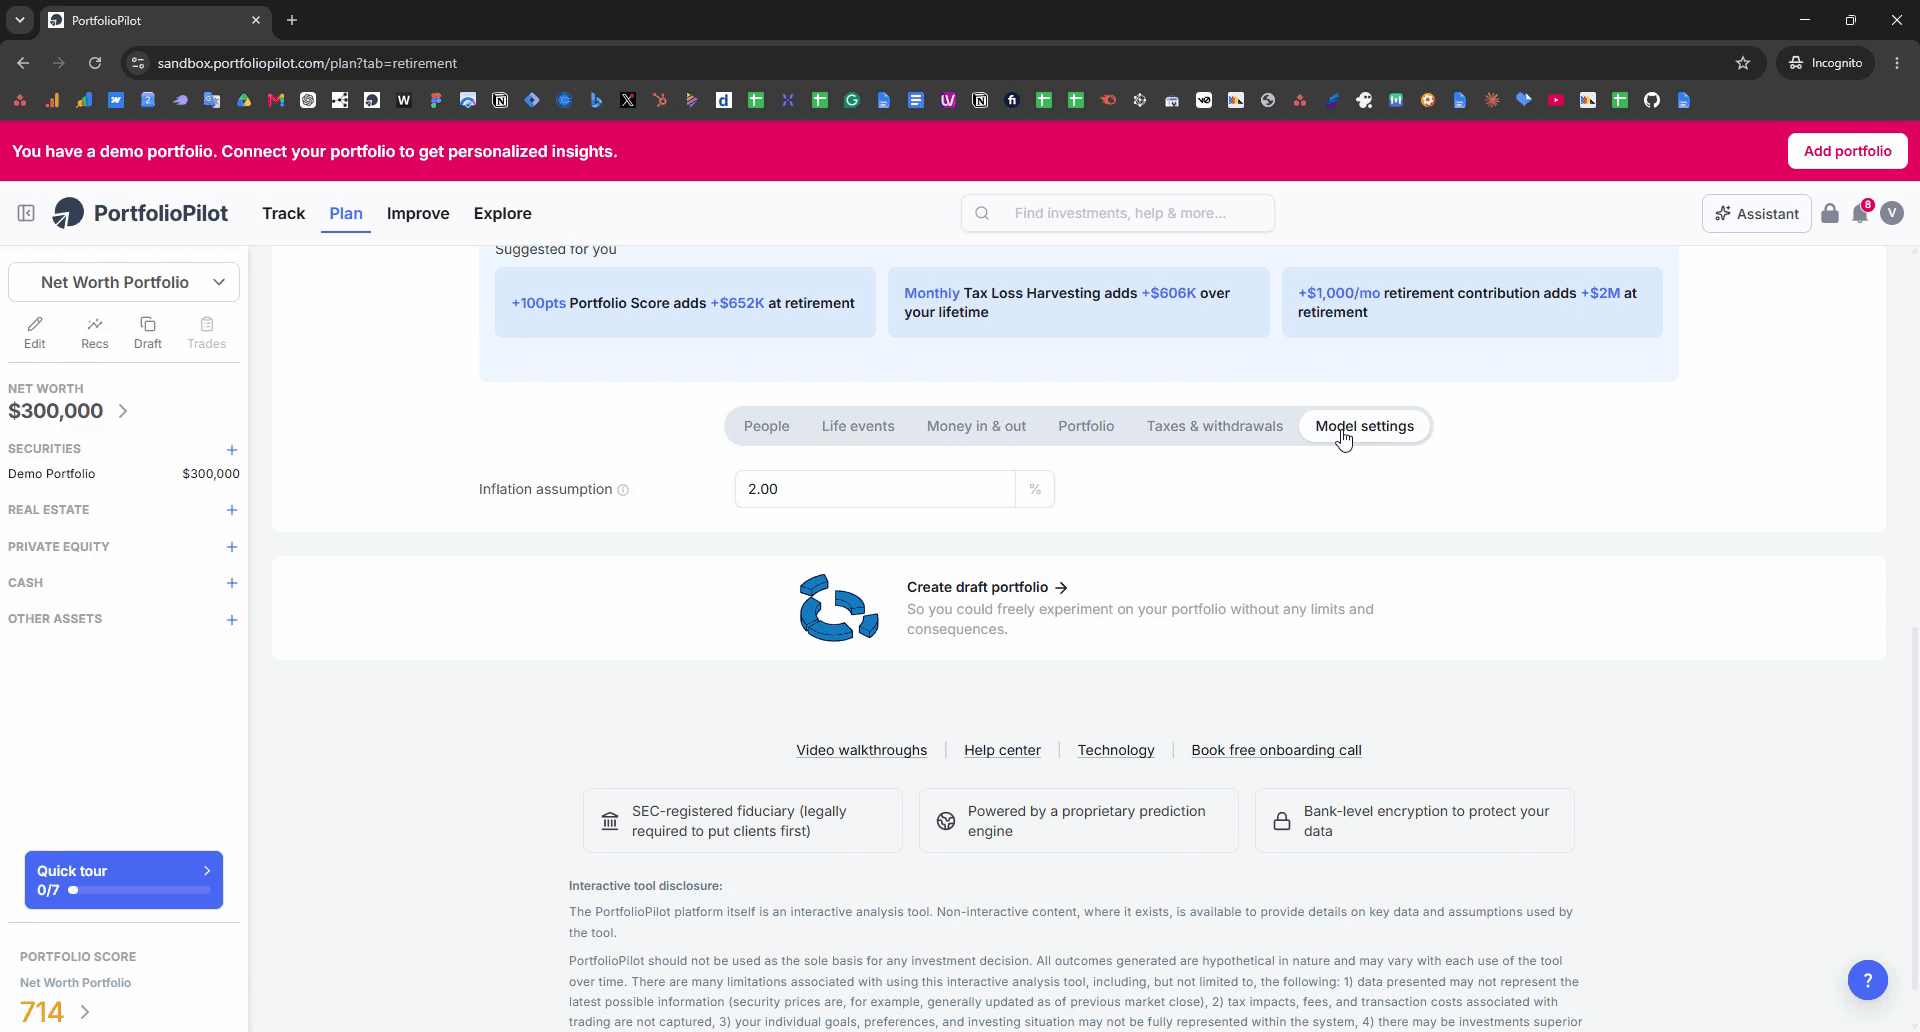Switch to the Life events tab
The width and height of the screenshot is (1920, 1032).
pos(858,426)
